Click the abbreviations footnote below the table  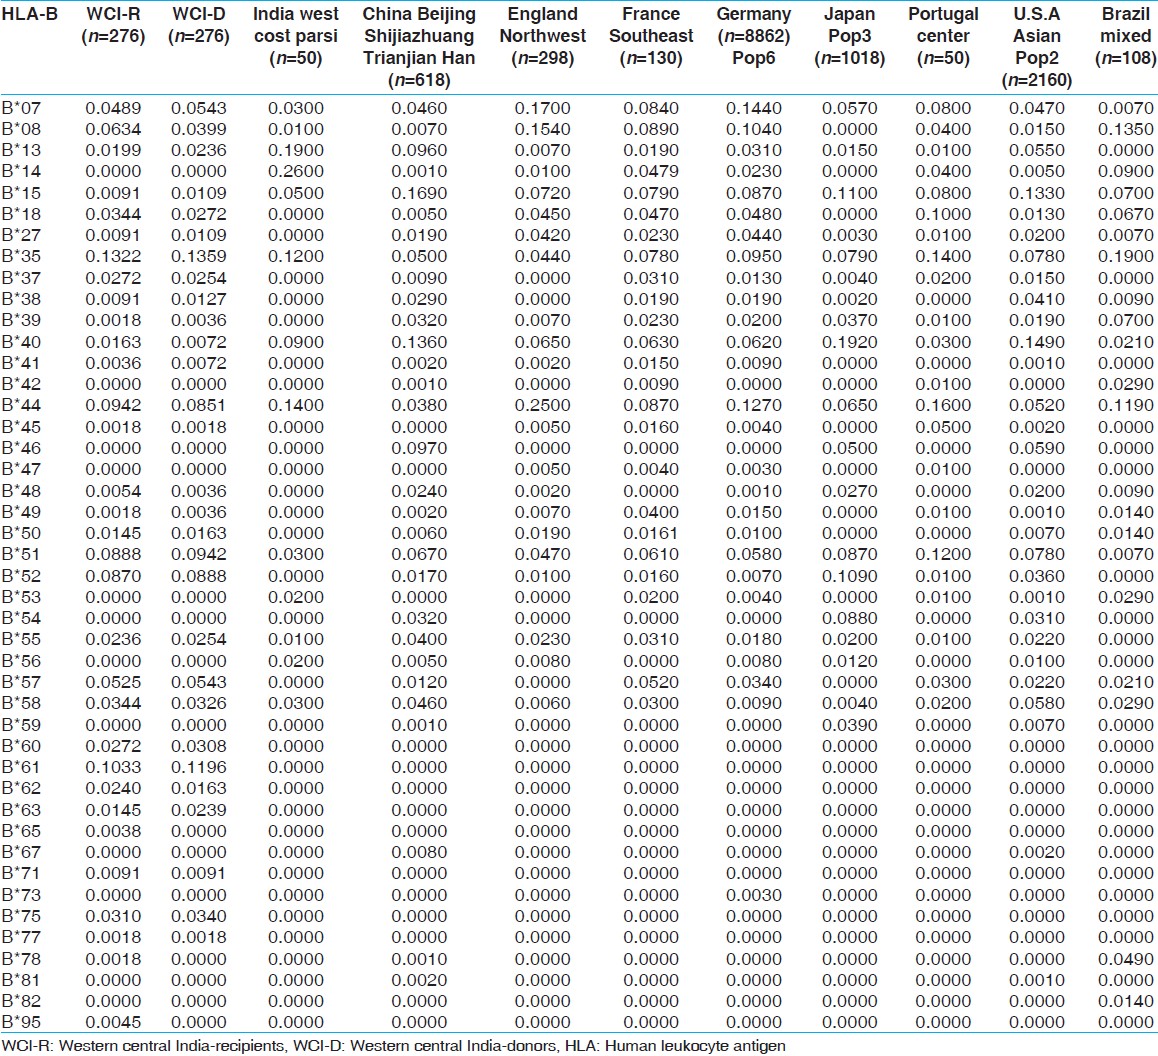[396, 1045]
